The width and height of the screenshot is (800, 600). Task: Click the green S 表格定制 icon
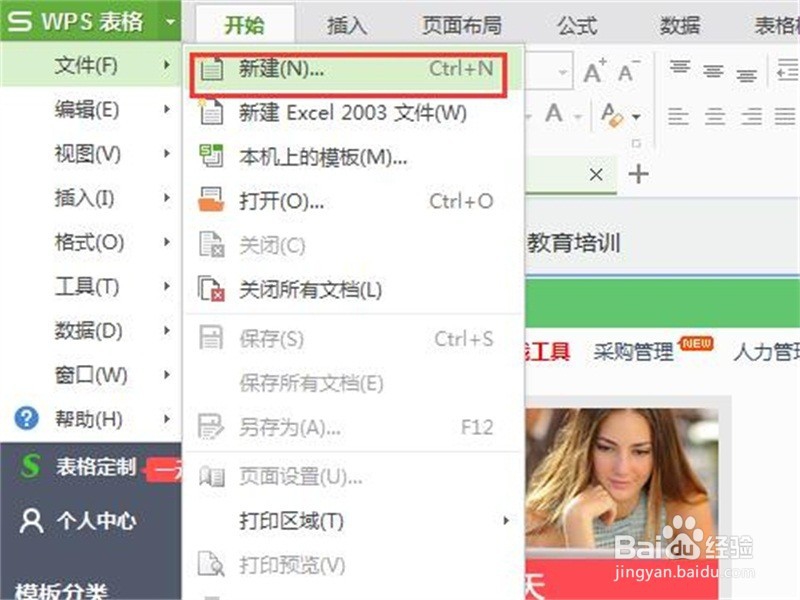(x=31, y=466)
